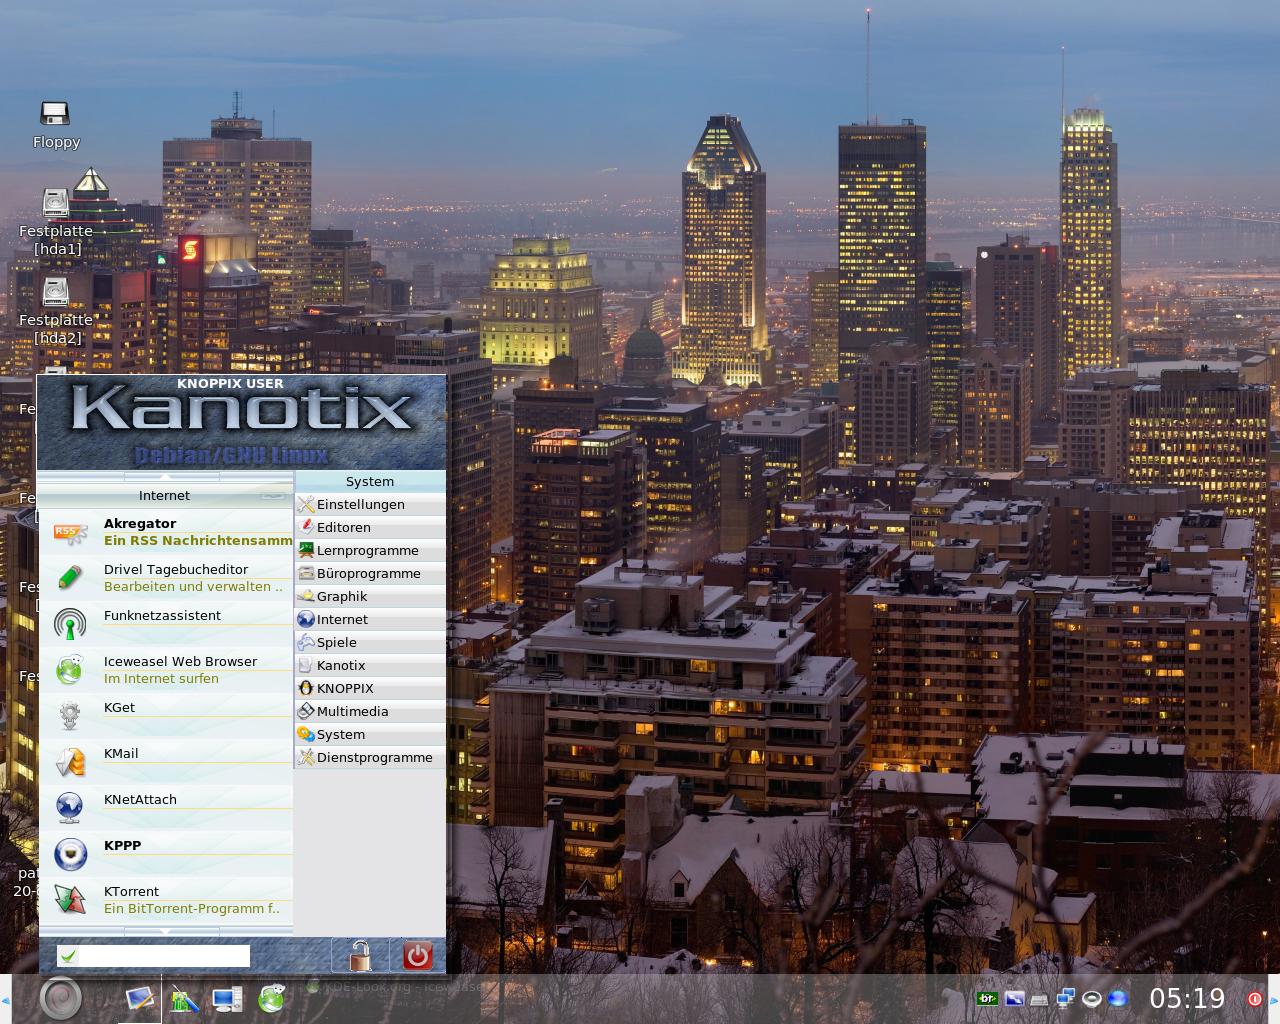Image resolution: width=1280 pixels, height=1024 pixels.
Task: Open Festplatte [hda1] desktop icon
Action: coord(56,222)
